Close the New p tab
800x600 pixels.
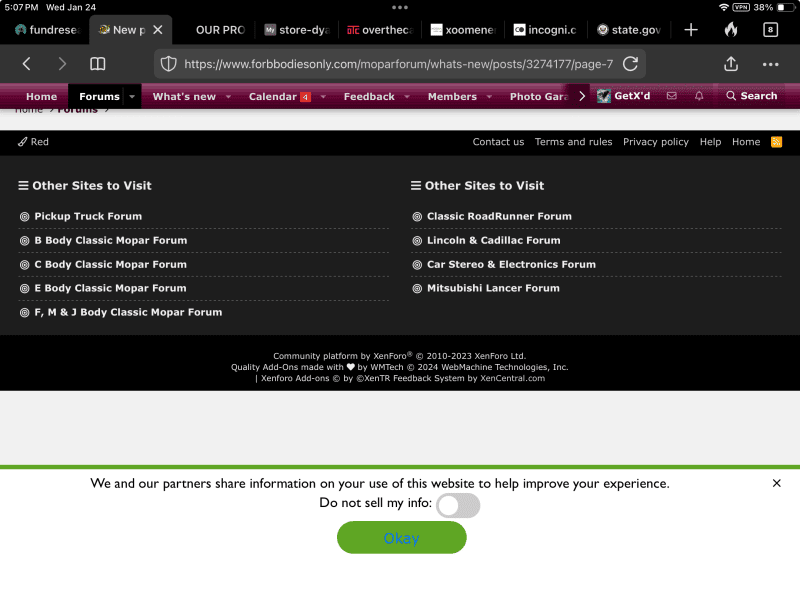click(x=158, y=30)
